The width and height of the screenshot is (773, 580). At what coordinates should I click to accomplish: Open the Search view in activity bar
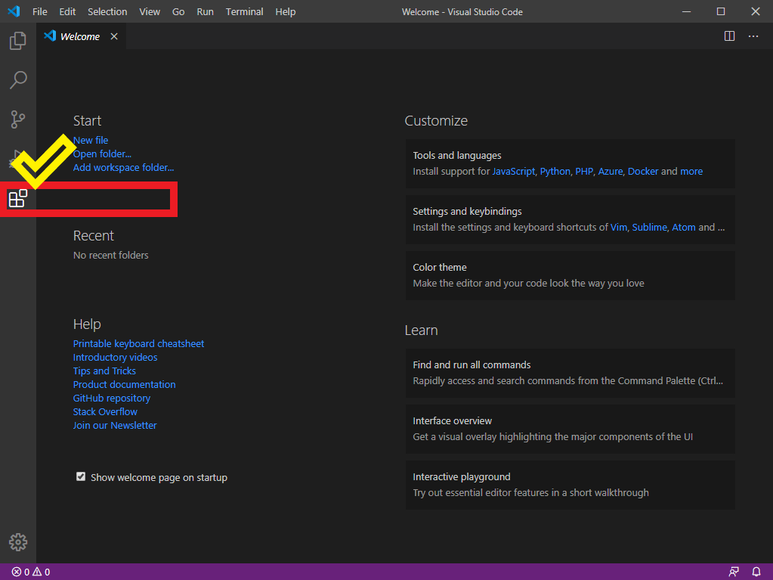point(18,80)
